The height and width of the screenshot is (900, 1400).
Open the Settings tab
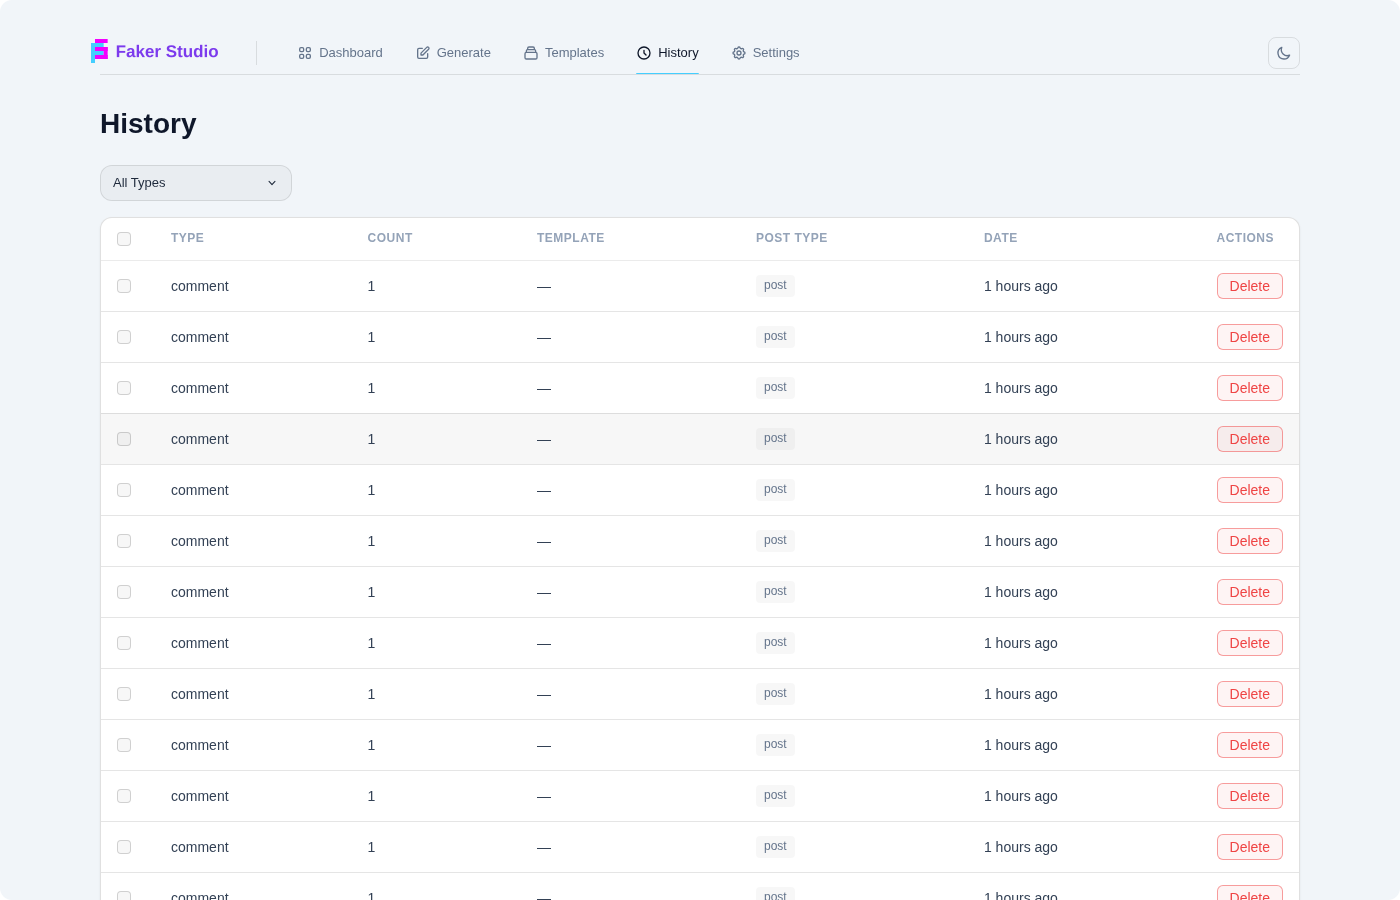[766, 53]
